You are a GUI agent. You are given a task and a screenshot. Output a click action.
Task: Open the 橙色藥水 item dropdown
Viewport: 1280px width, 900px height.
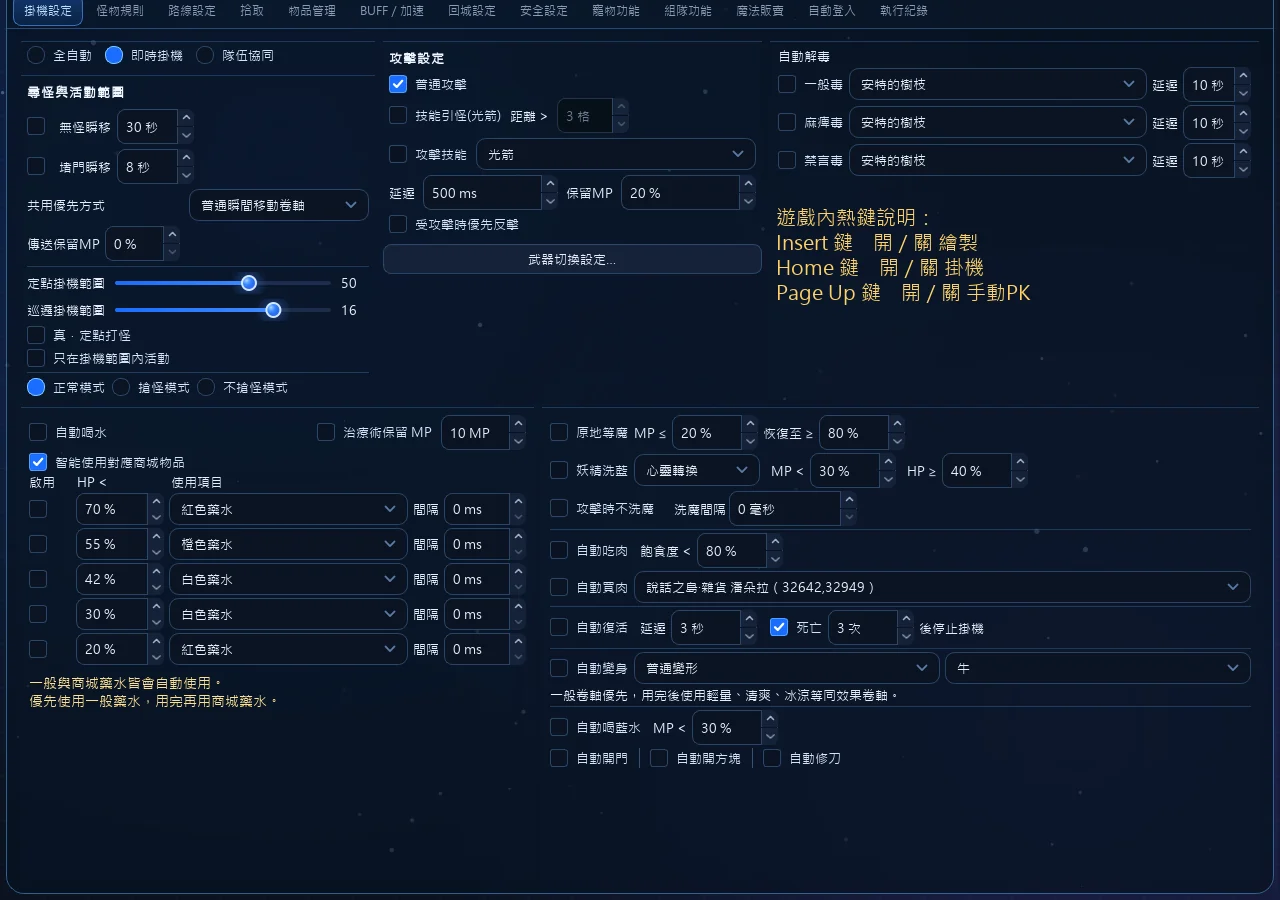tap(288, 545)
